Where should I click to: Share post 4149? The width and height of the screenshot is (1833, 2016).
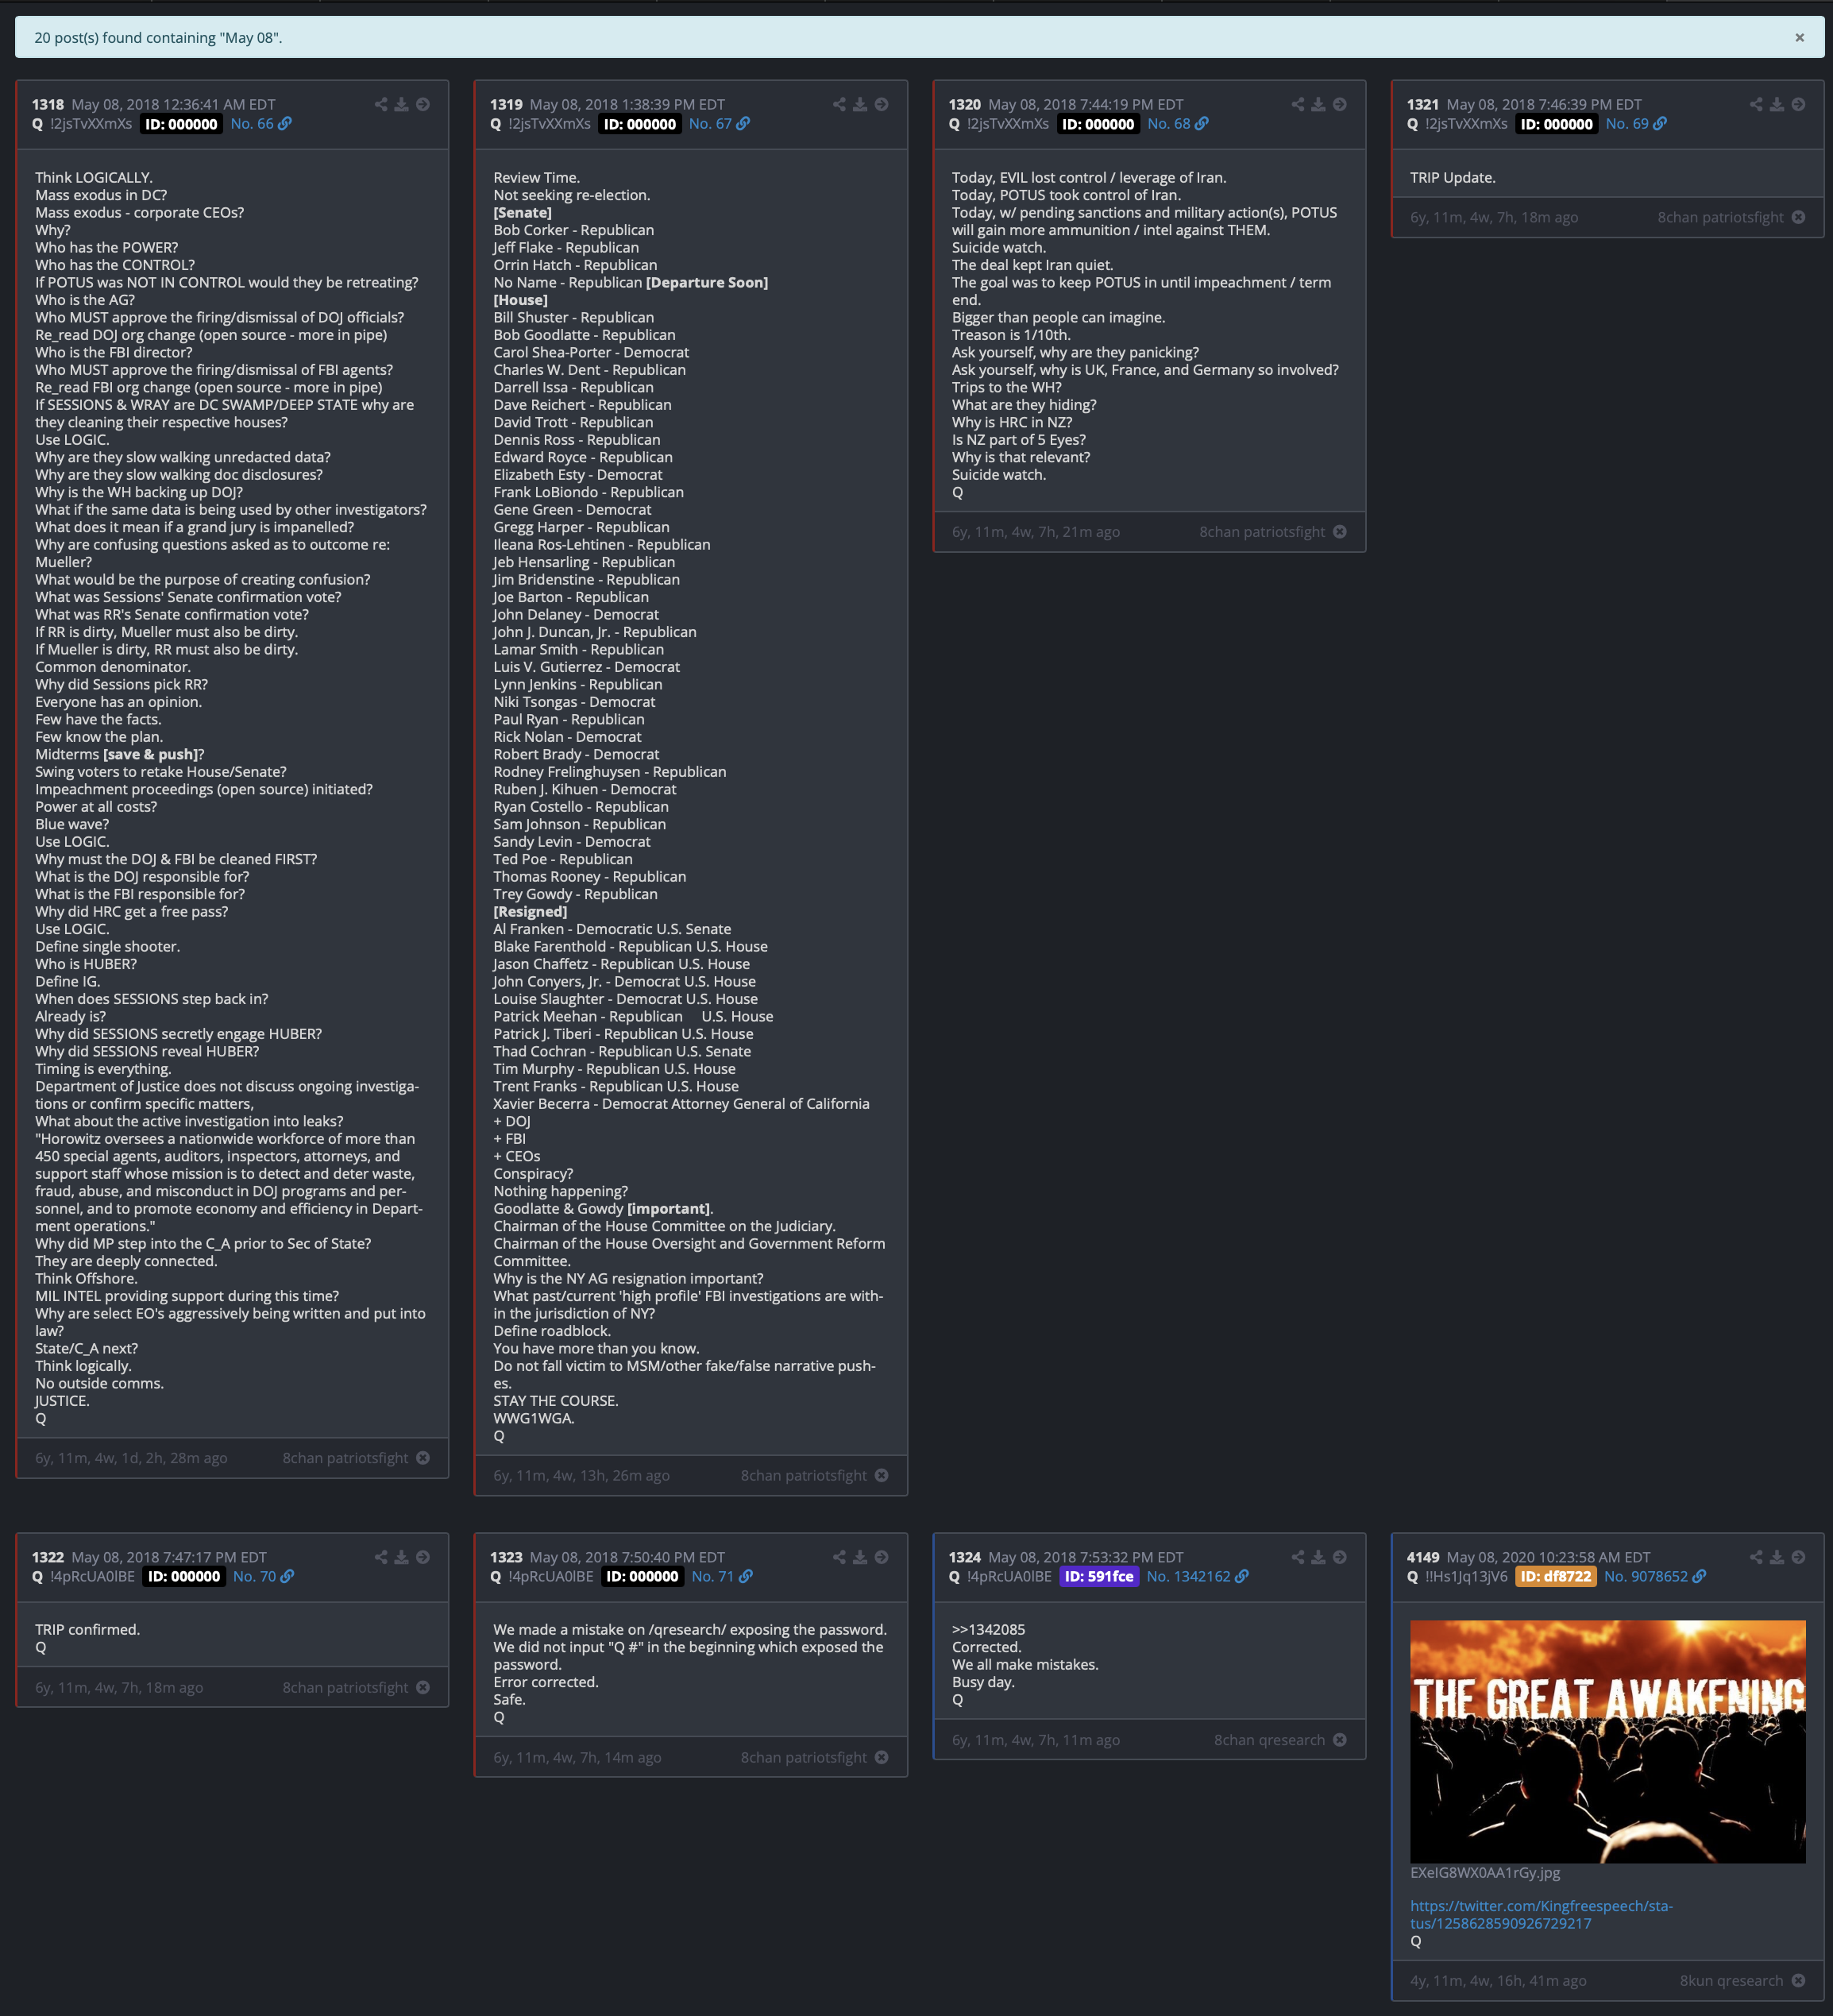(1755, 1557)
